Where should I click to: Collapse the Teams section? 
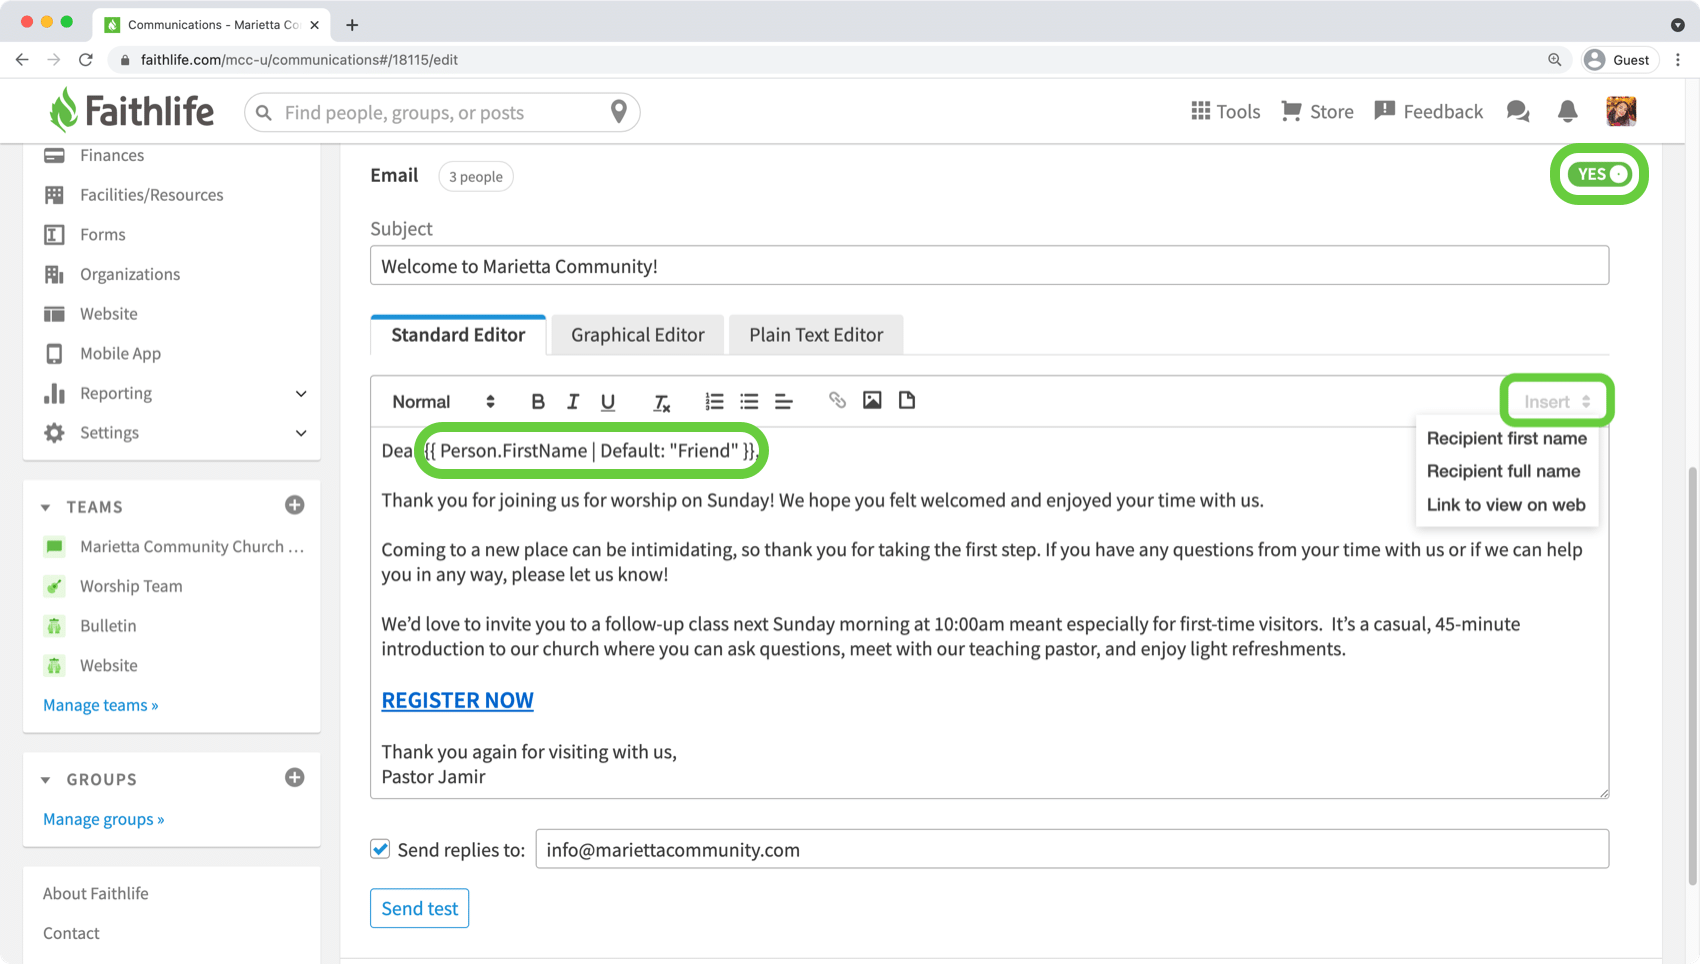tap(45, 507)
